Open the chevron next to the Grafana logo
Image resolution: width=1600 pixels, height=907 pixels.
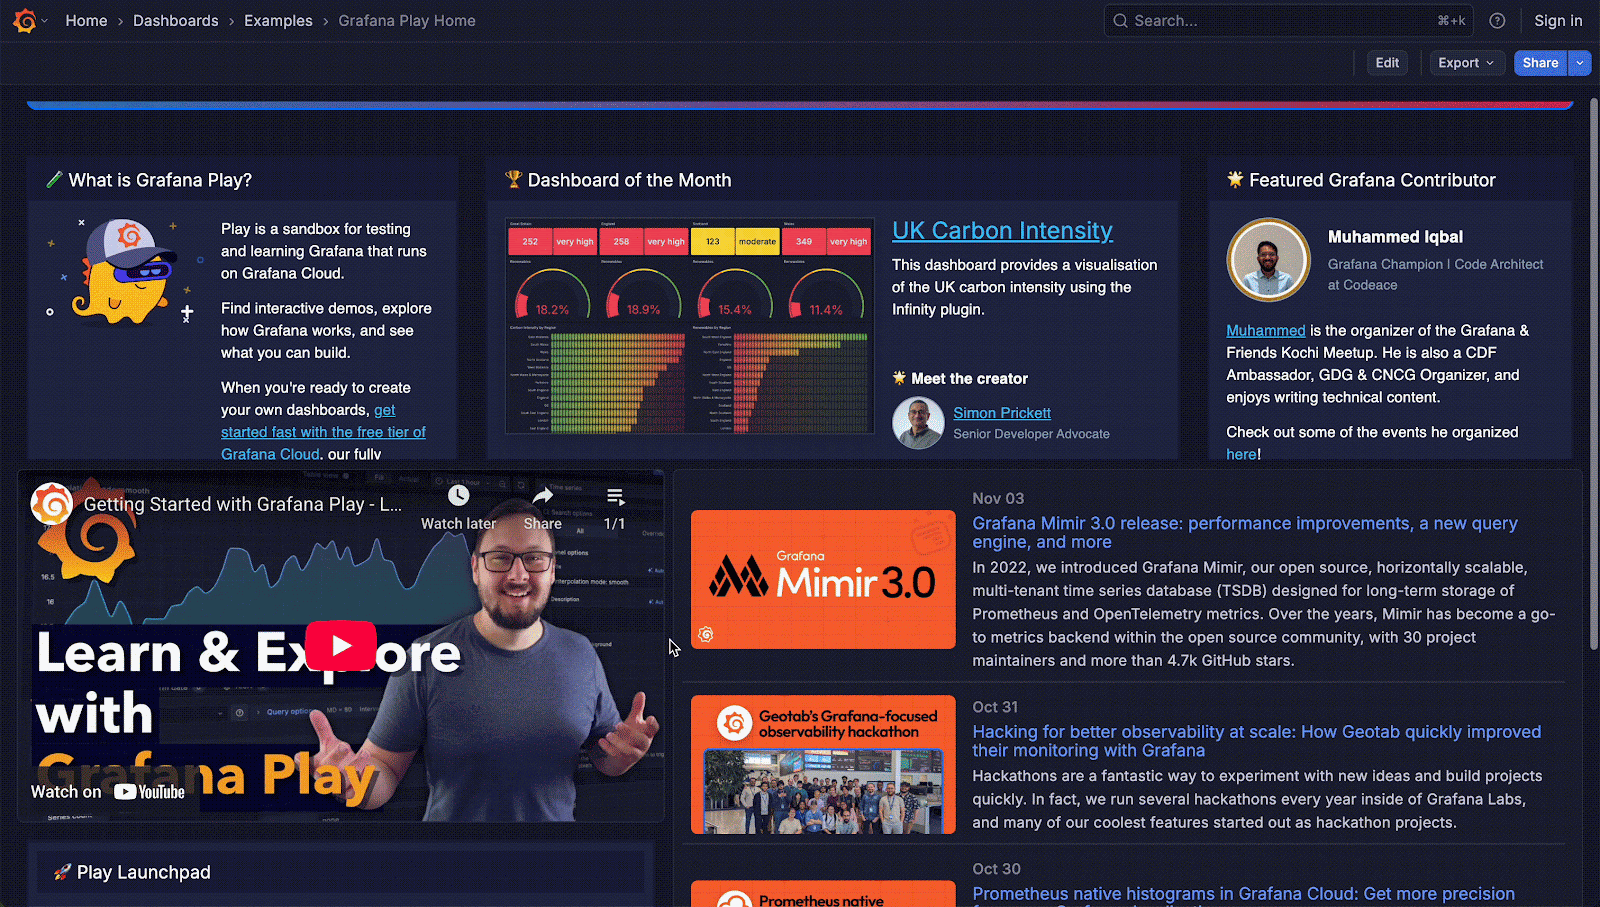[44, 20]
